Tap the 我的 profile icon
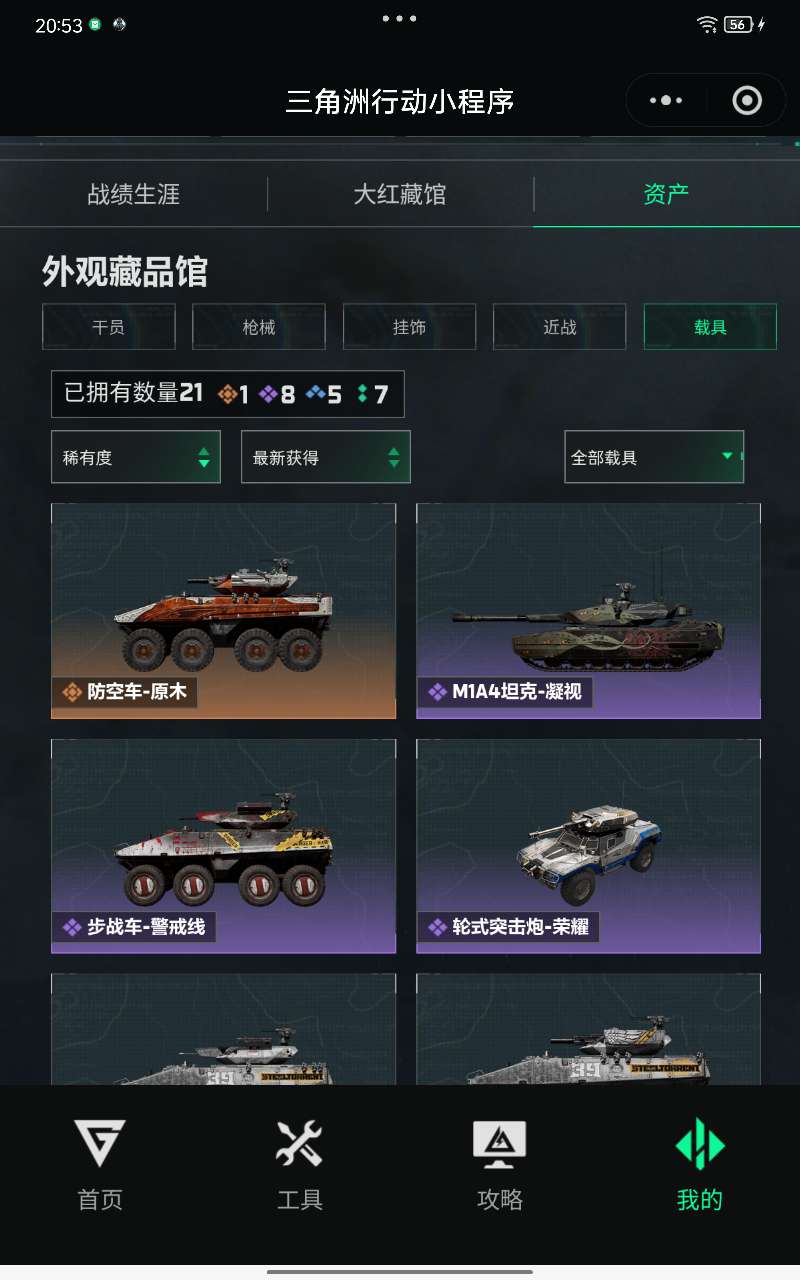The width and height of the screenshot is (800, 1280). 700,1144
